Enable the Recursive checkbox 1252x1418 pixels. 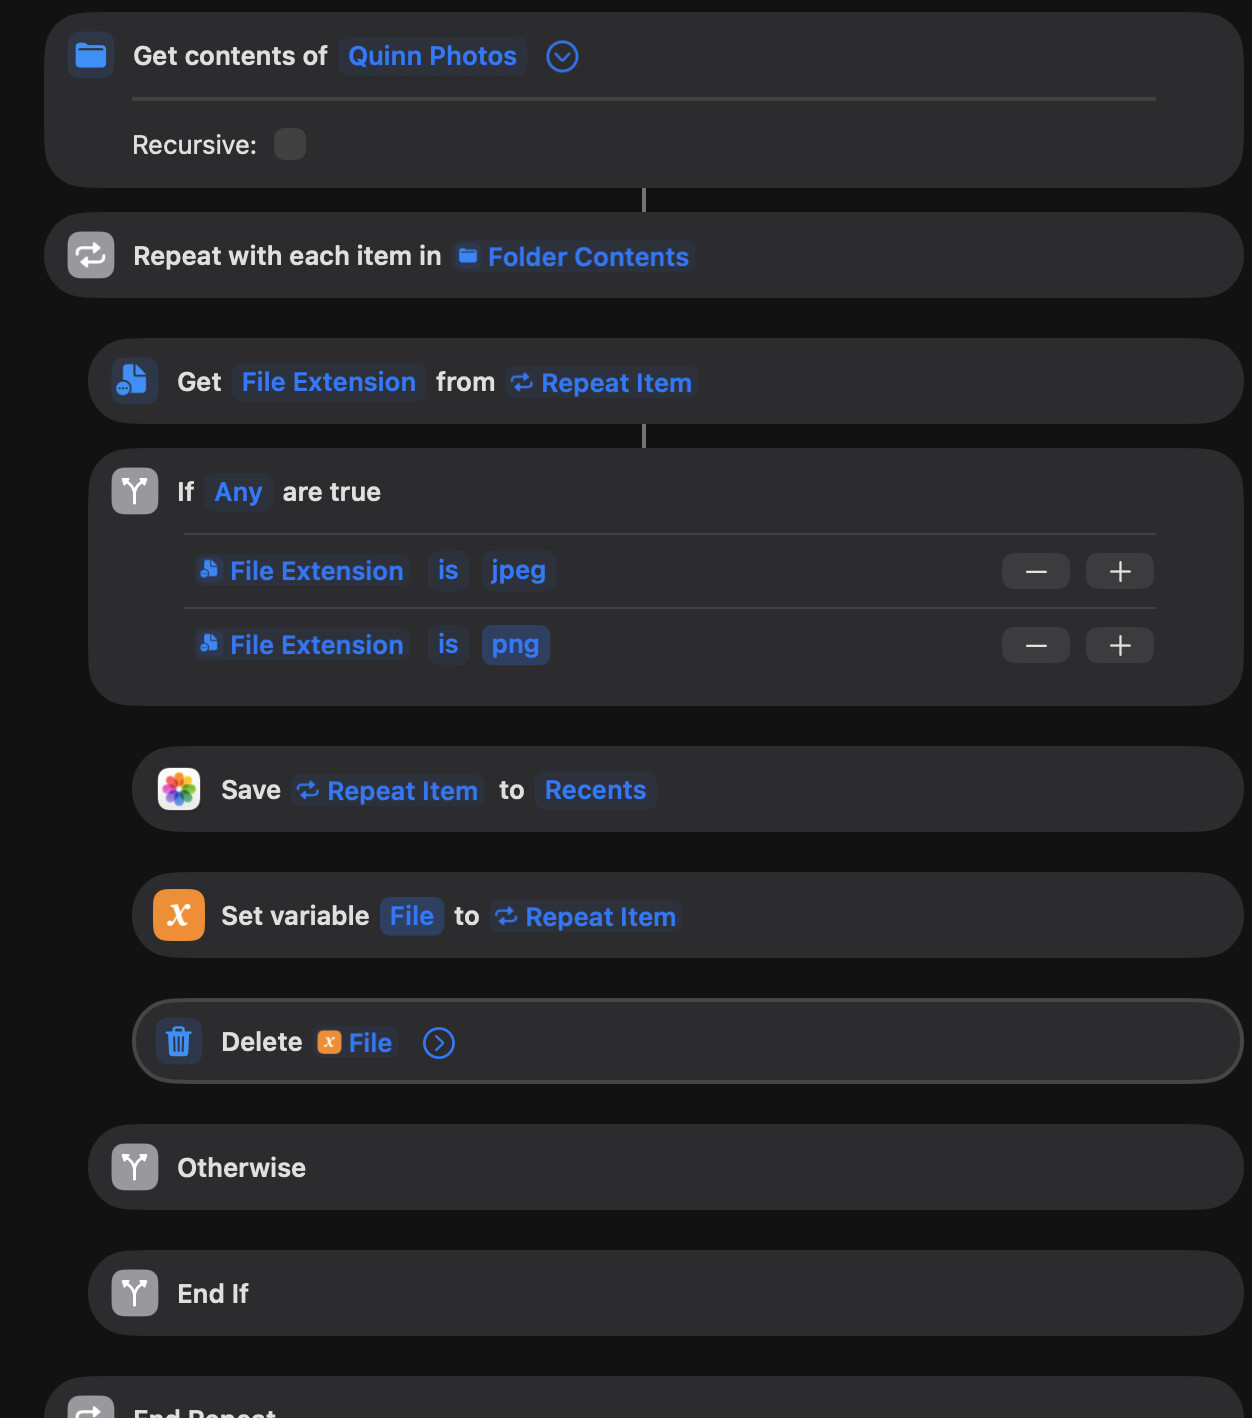290,144
